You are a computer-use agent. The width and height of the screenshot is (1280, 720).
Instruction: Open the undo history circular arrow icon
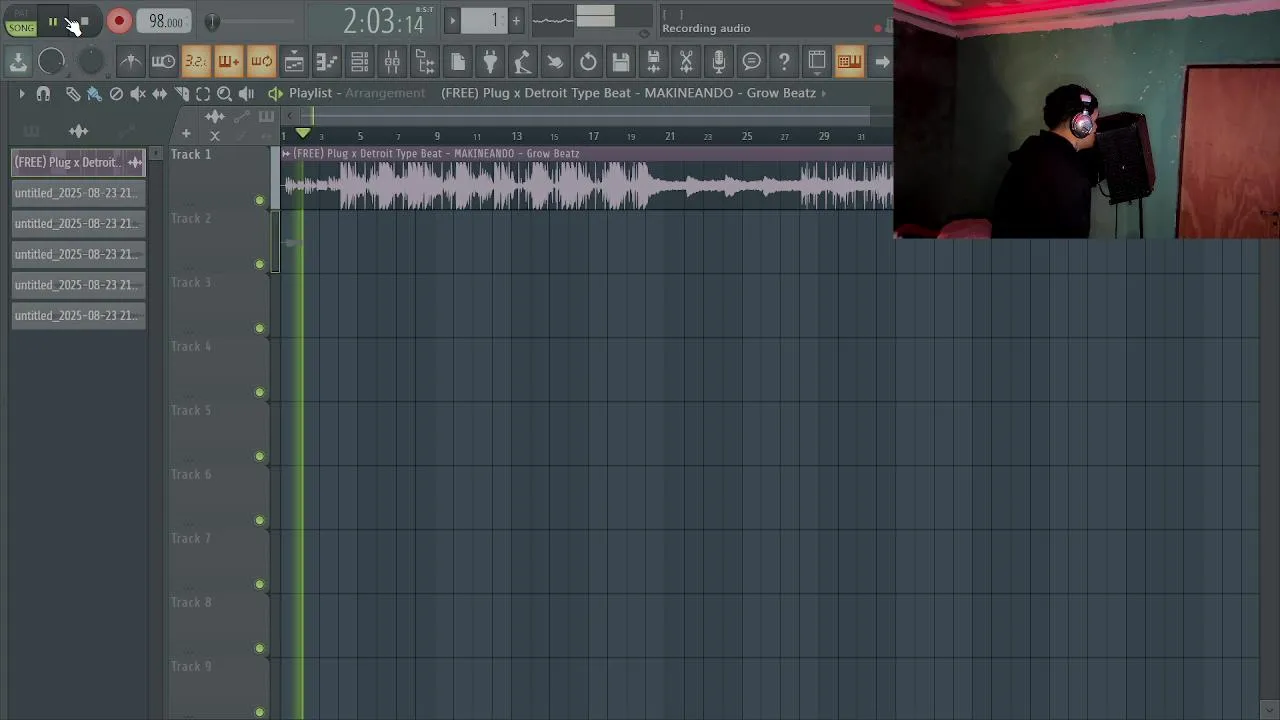[x=588, y=62]
